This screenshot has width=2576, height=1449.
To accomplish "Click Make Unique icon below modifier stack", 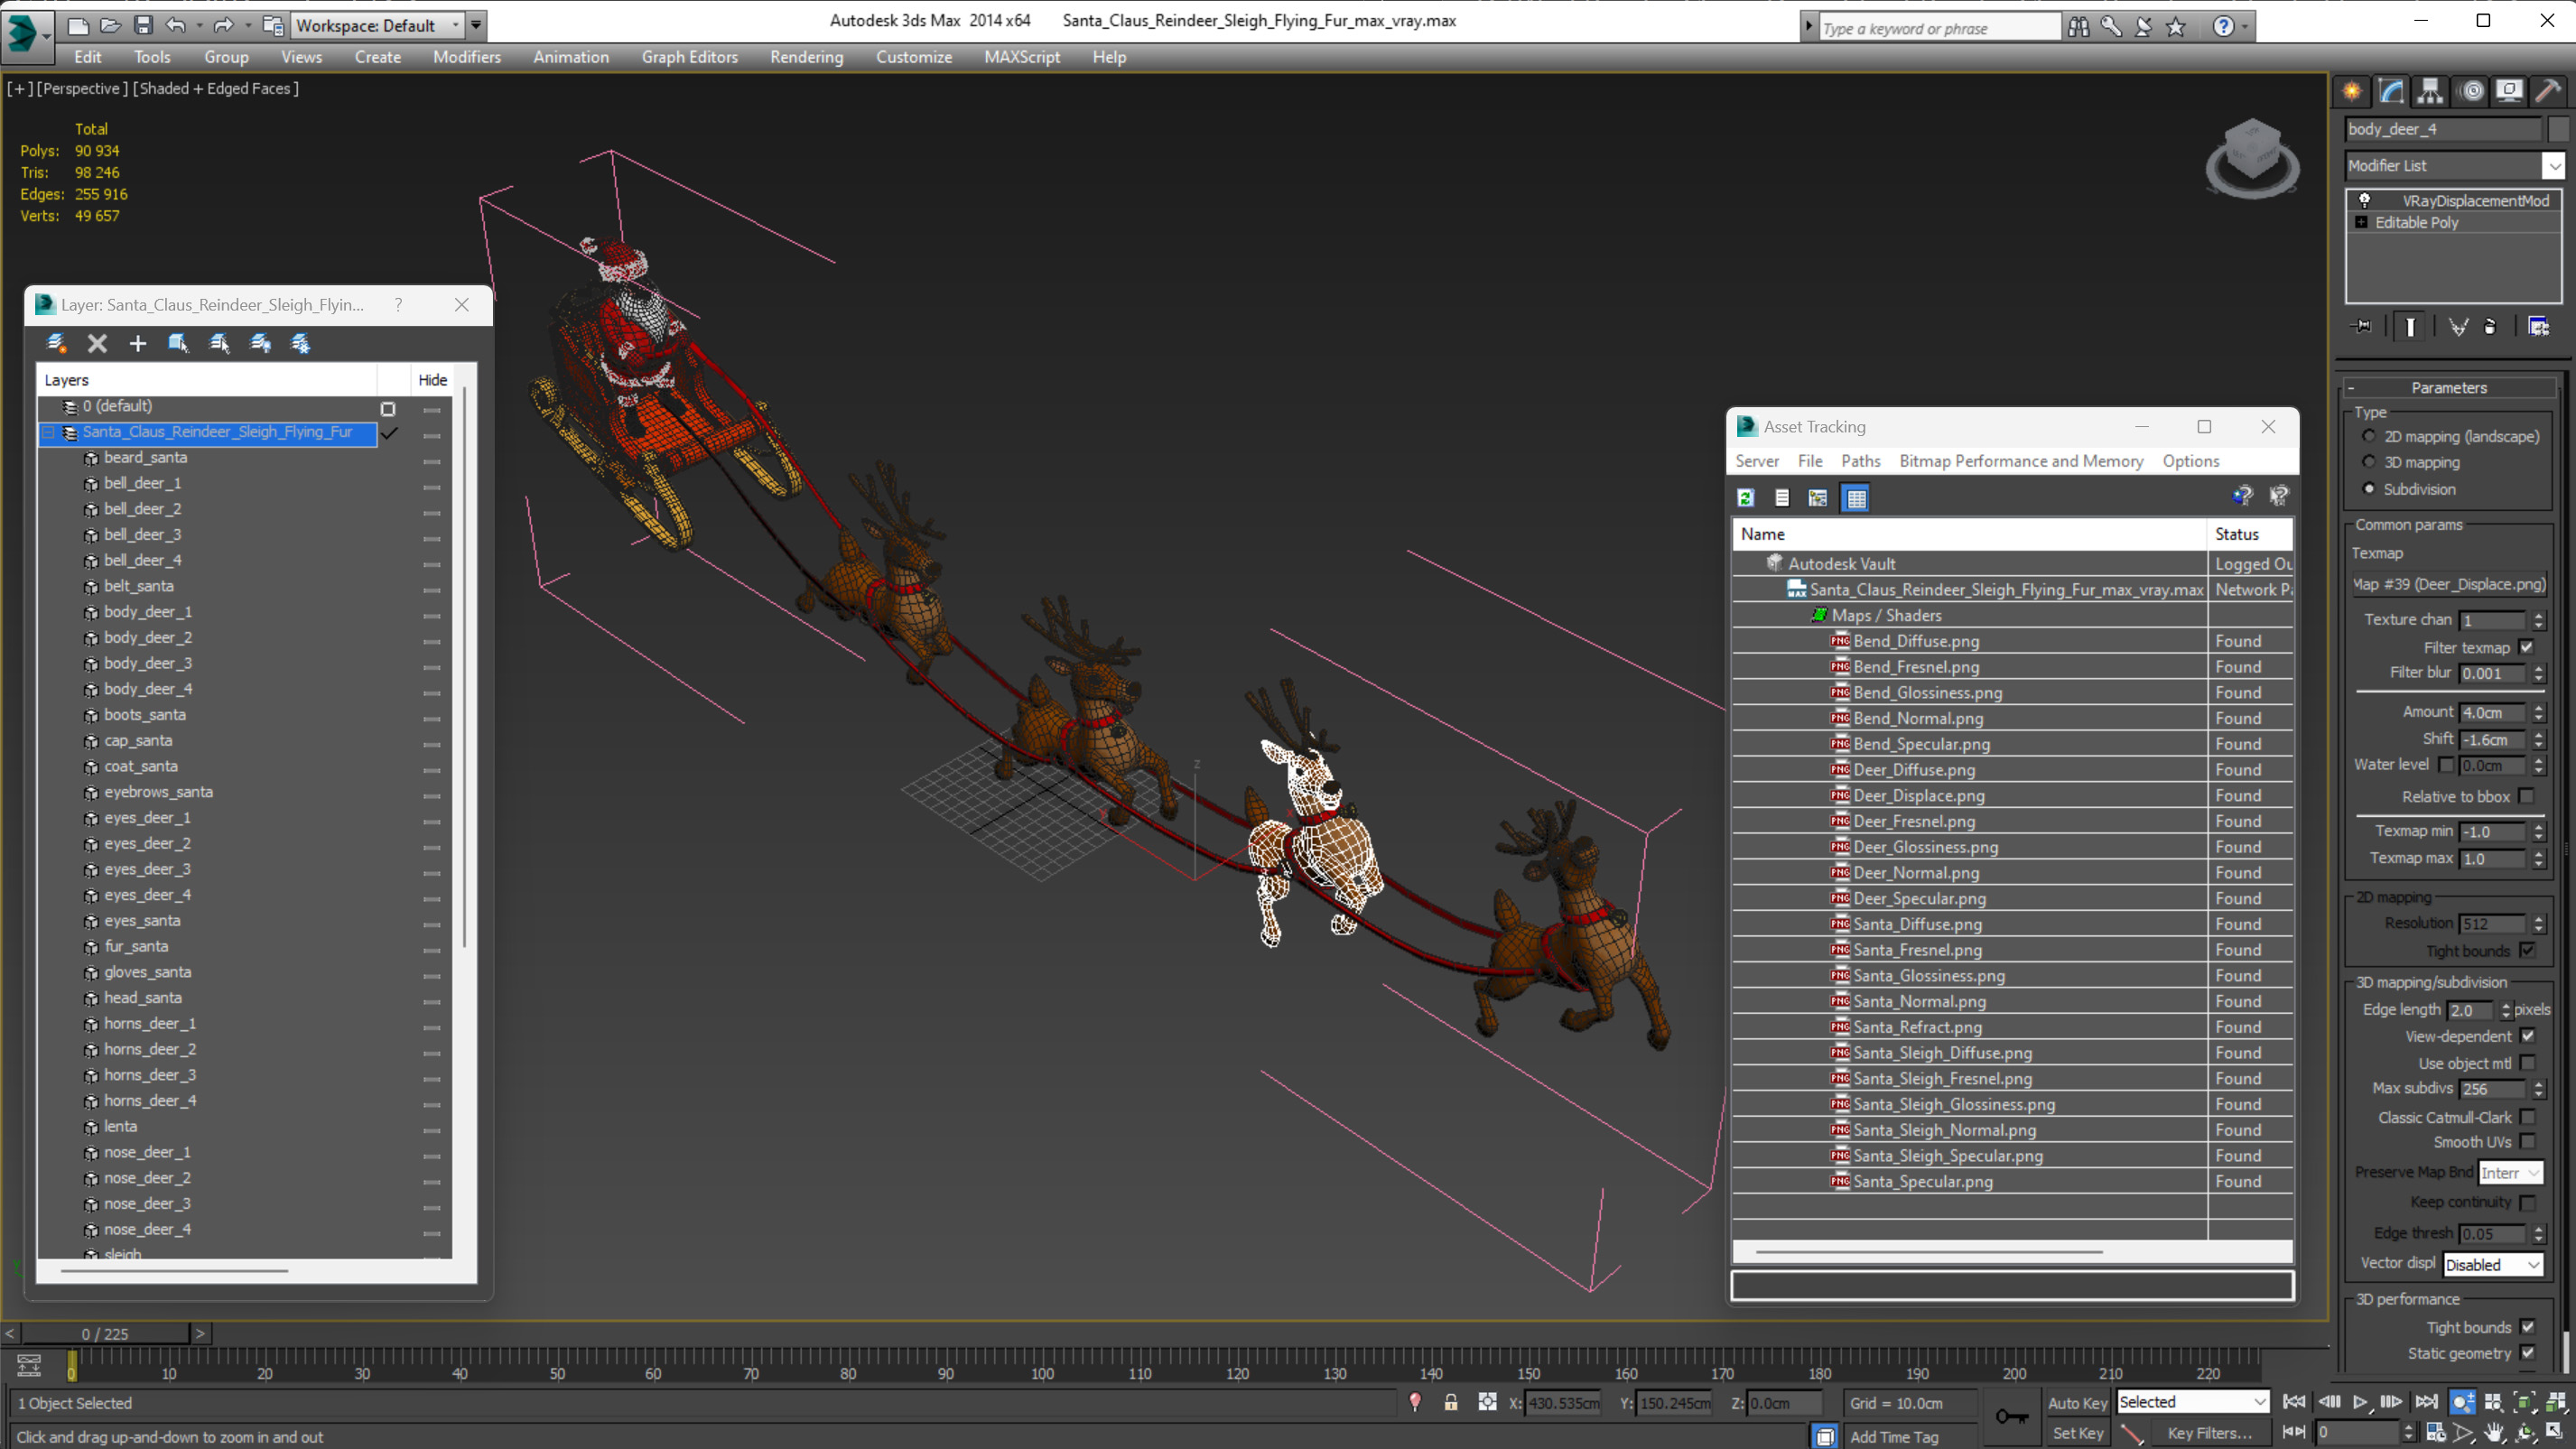I will 2458,326.
